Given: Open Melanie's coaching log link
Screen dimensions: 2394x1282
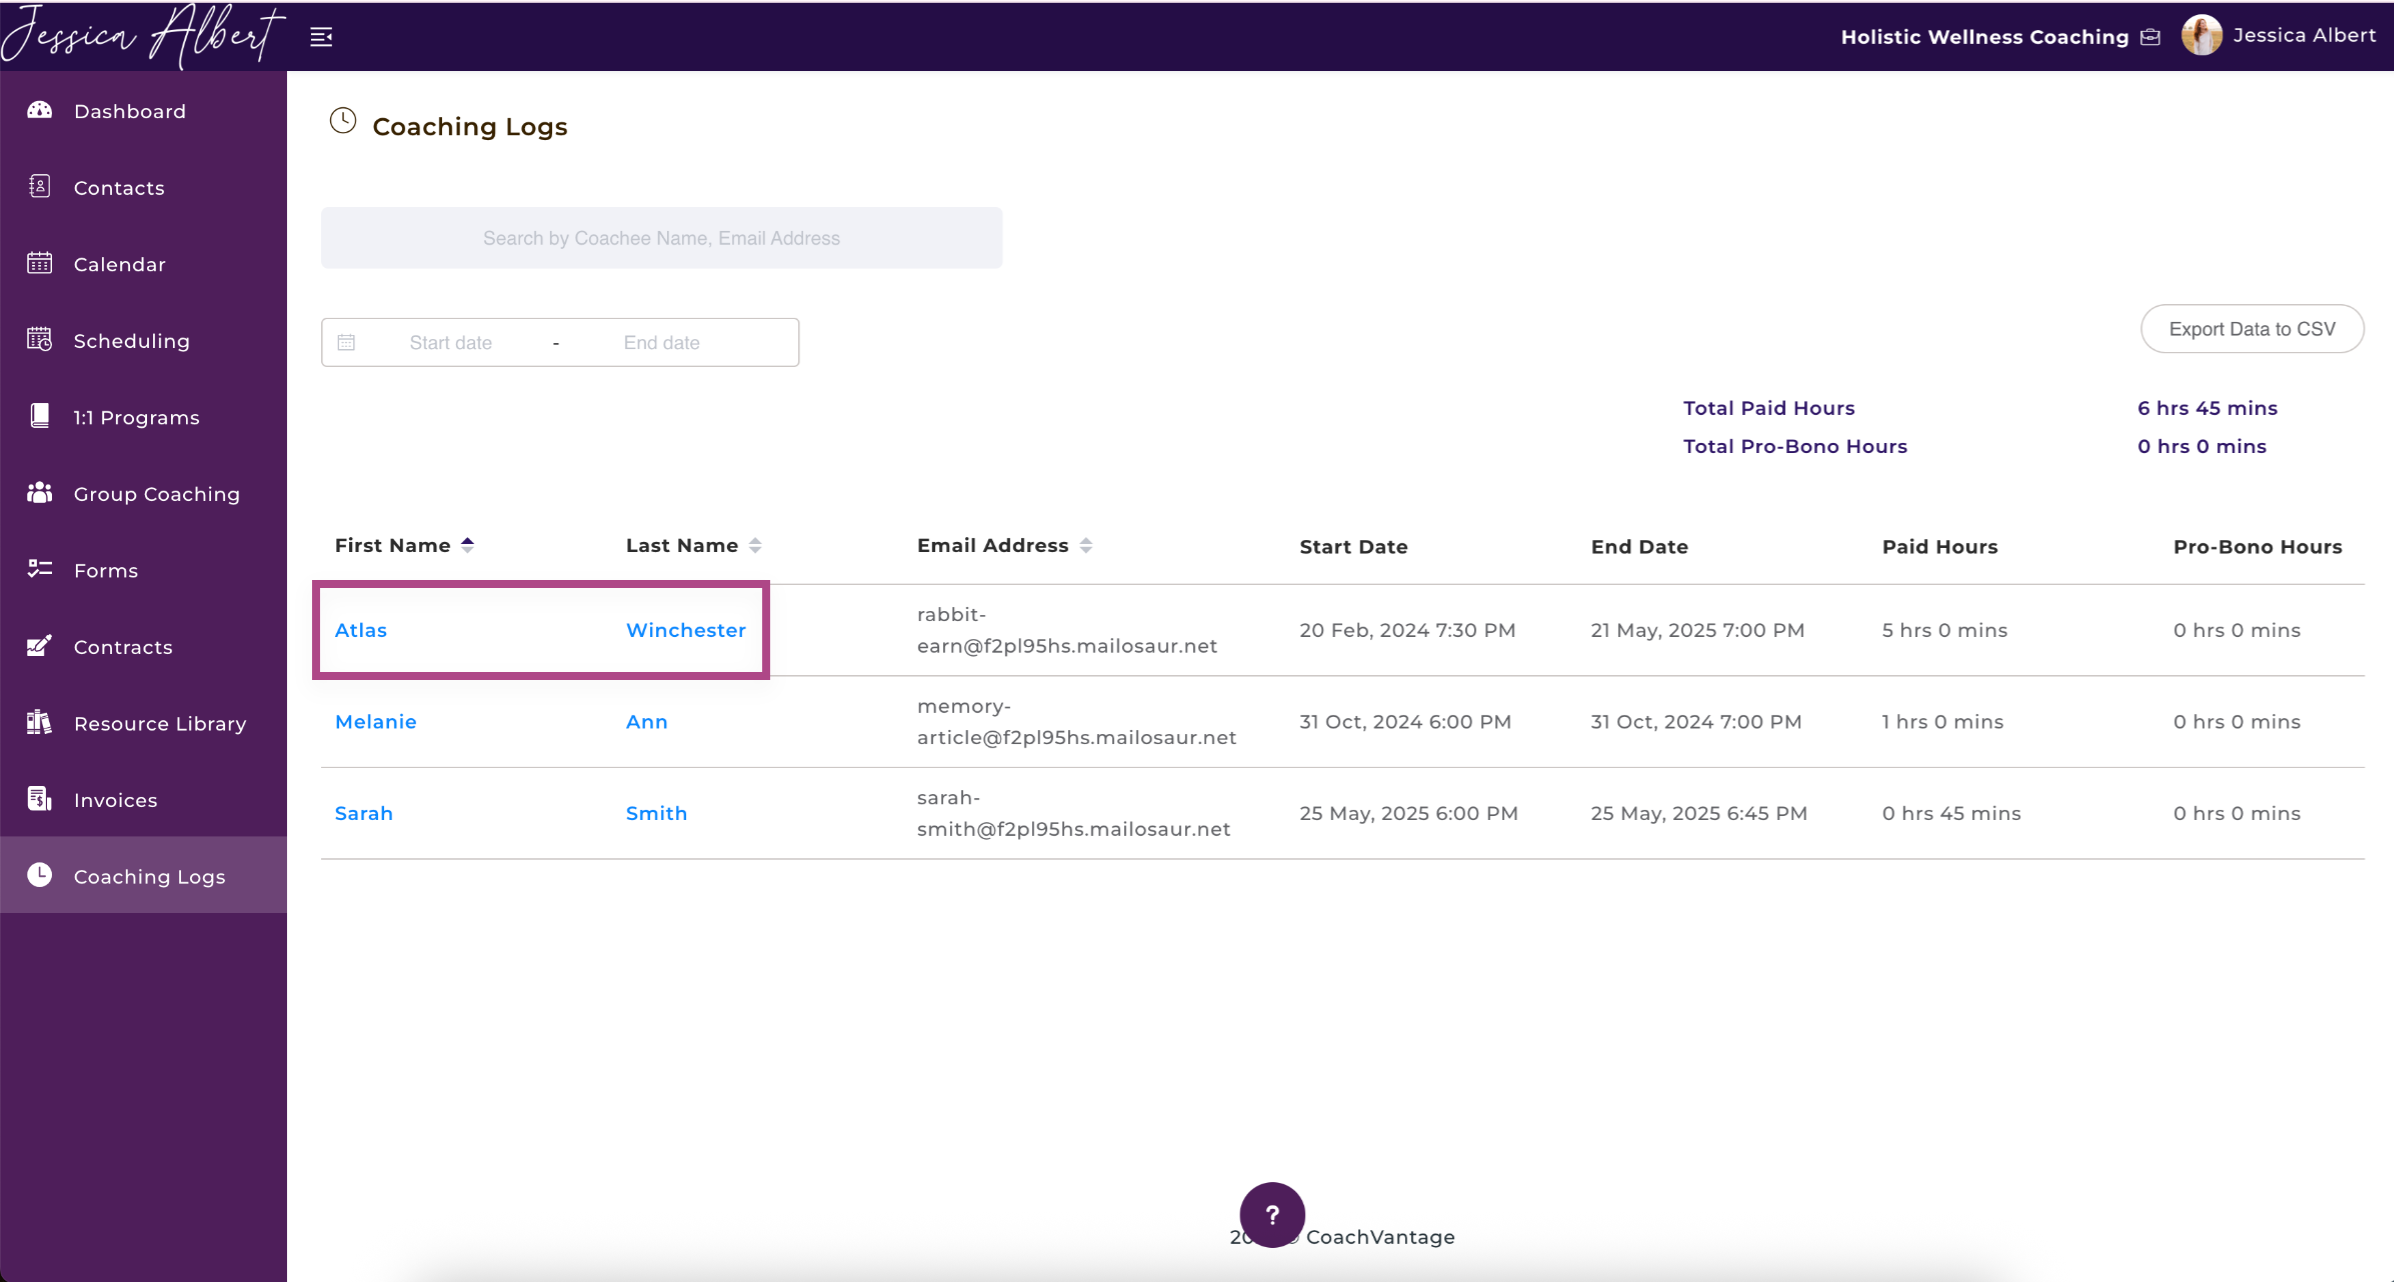Looking at the screenshot, I should click(x=376, y=721).
